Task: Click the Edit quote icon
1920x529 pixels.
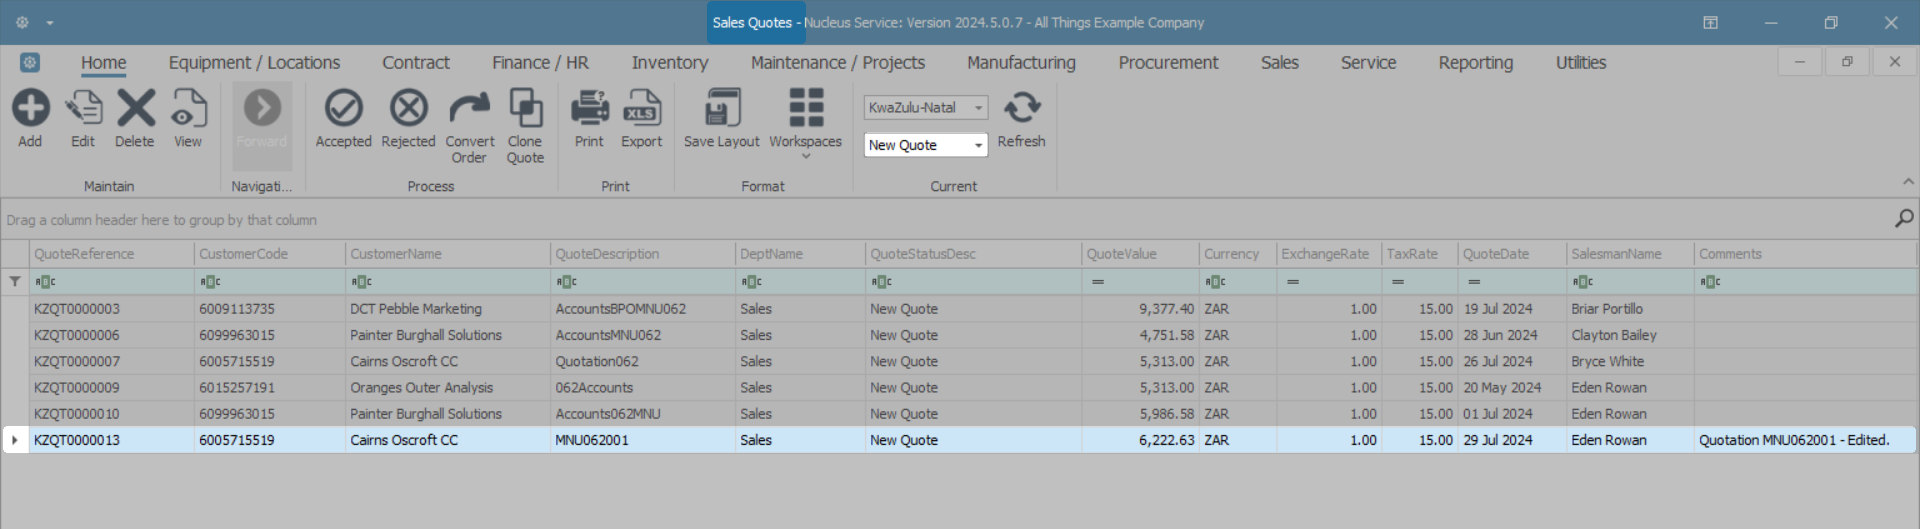Action: (83, 109)
